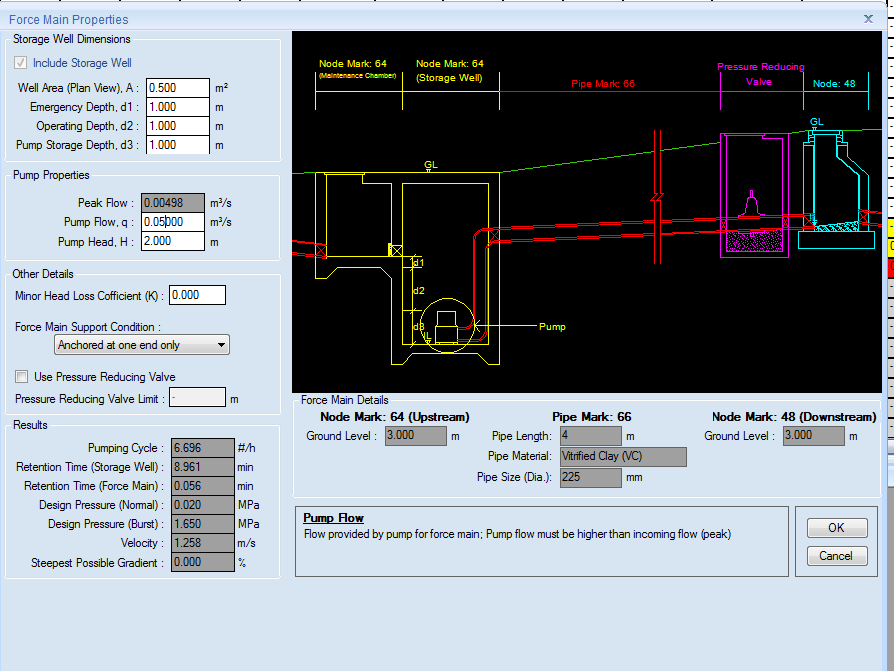This screenshot has height=671, width=894.
Task: Toggle the Include Storage Well checkbox
Action: coord(21,63)
